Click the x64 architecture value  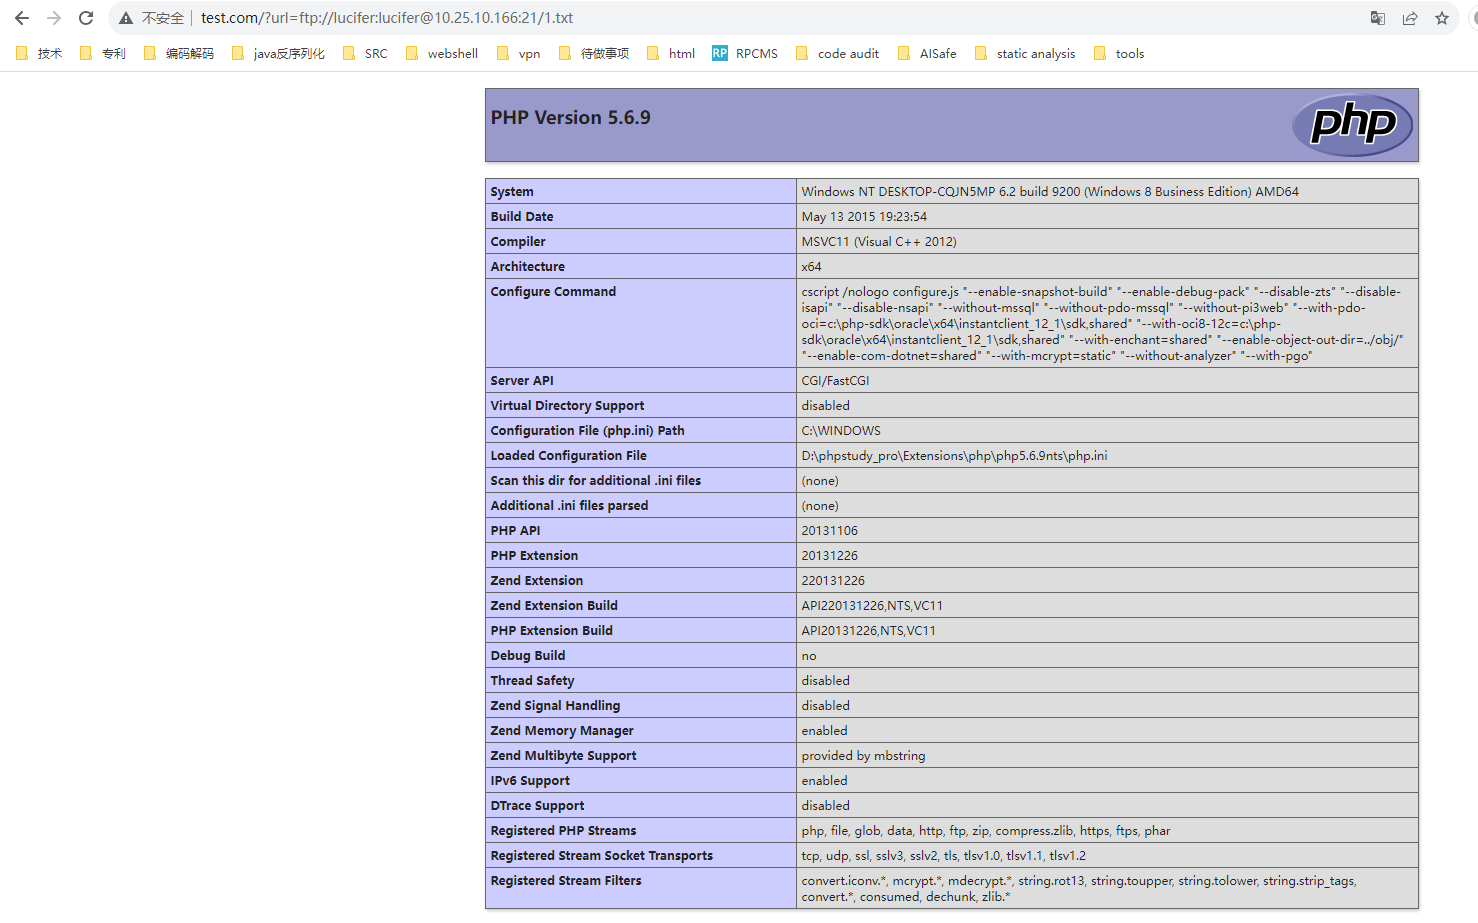click(811, 267)
